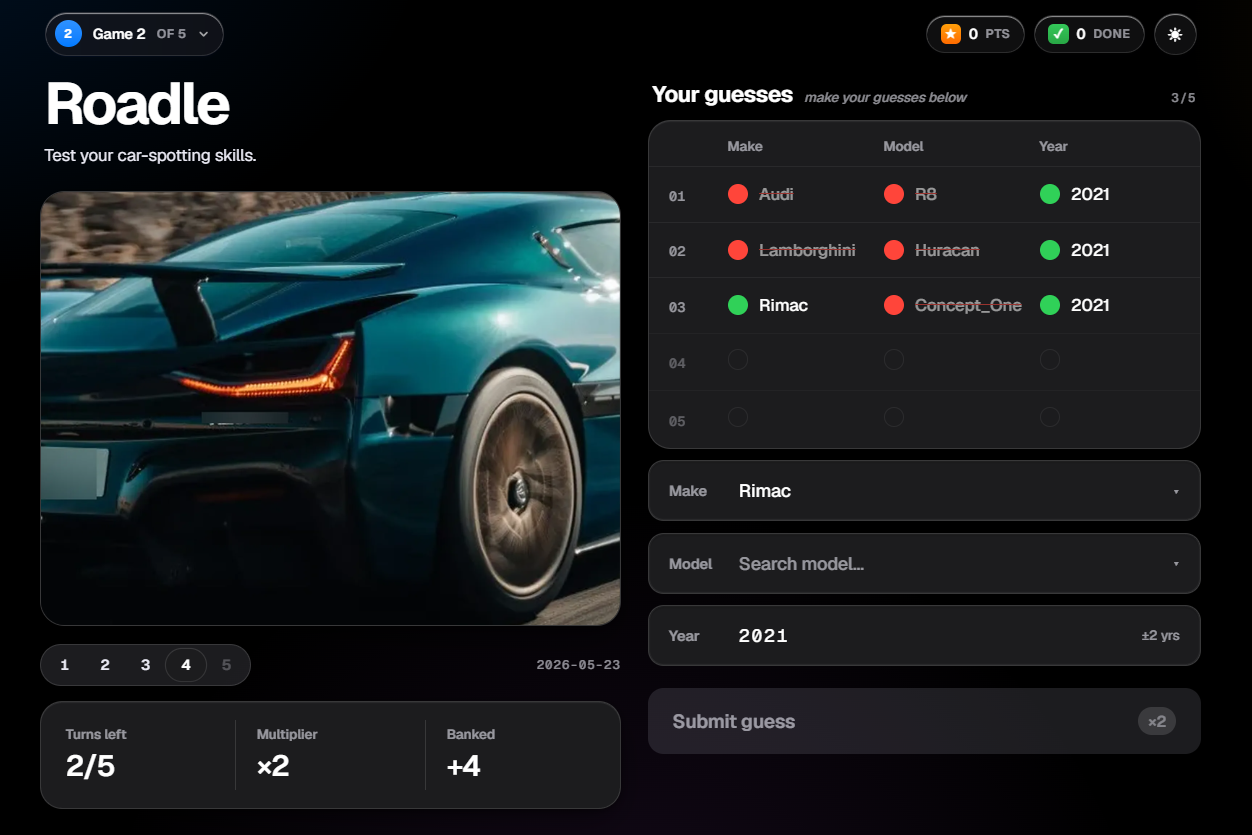Click the orange star points icon
This screenshot has height=835, width=1252.
951,34
